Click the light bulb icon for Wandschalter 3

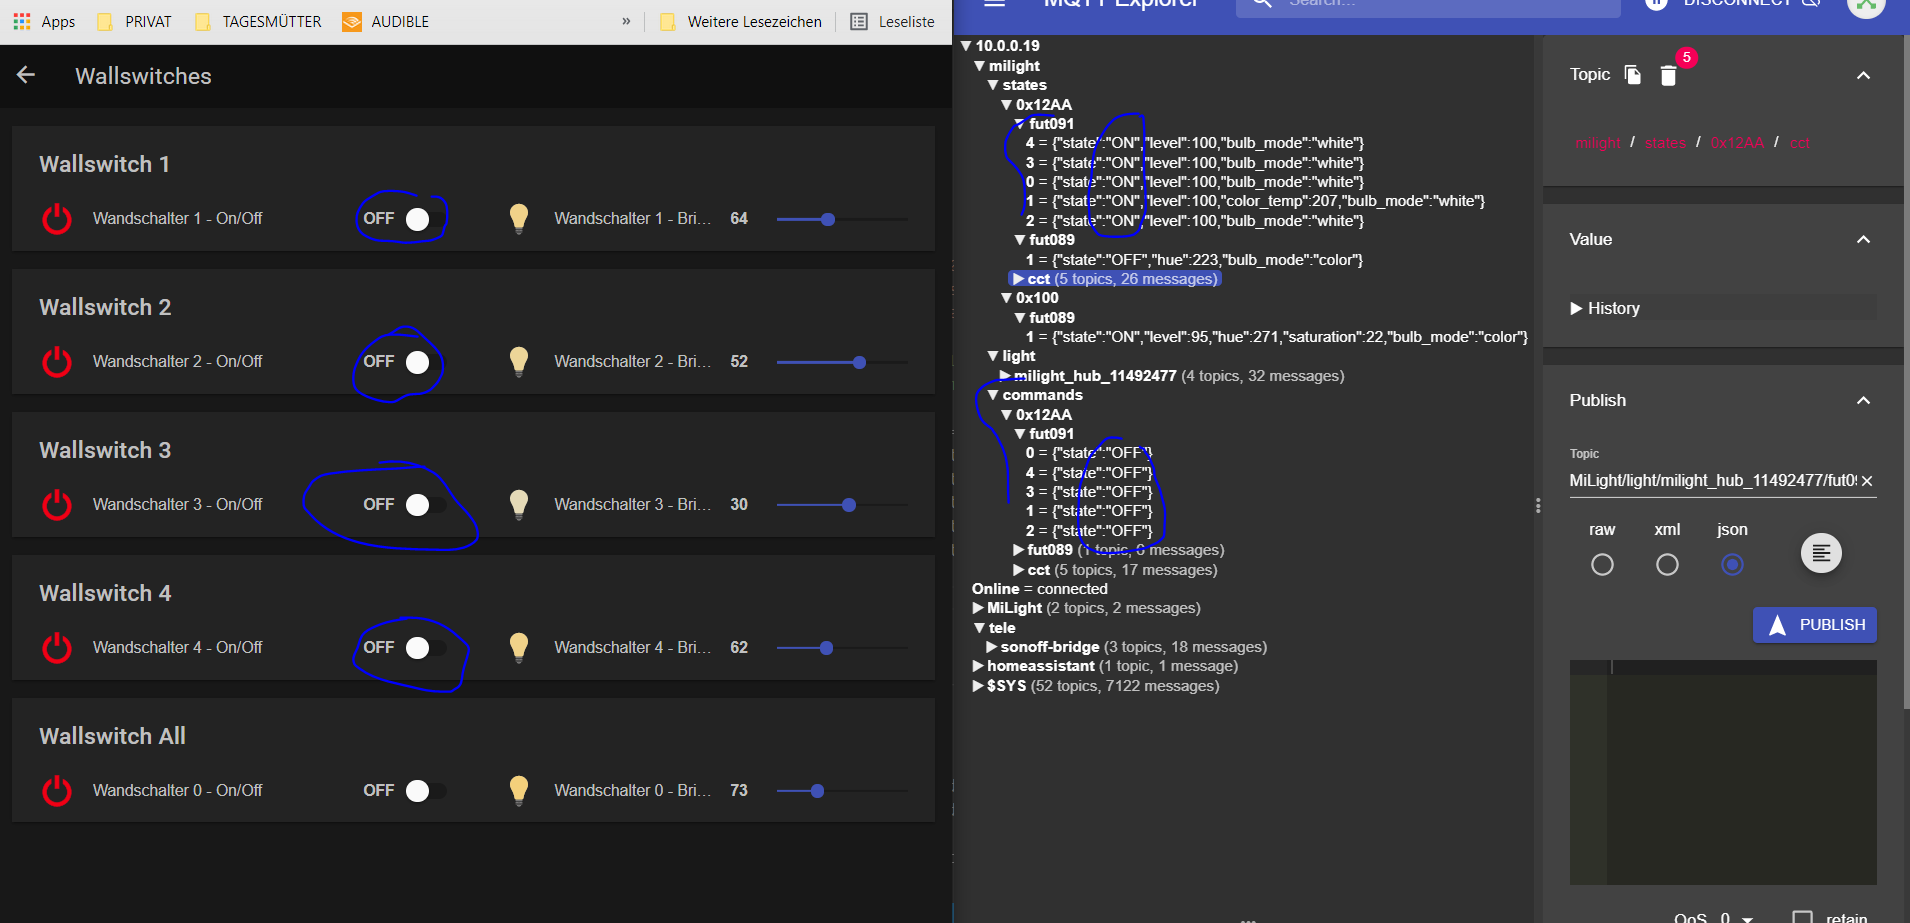tap(518, 504)
